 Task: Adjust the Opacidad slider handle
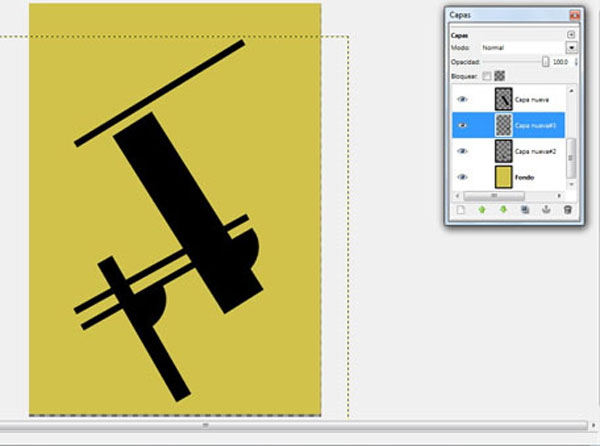[x=545, y=62]
